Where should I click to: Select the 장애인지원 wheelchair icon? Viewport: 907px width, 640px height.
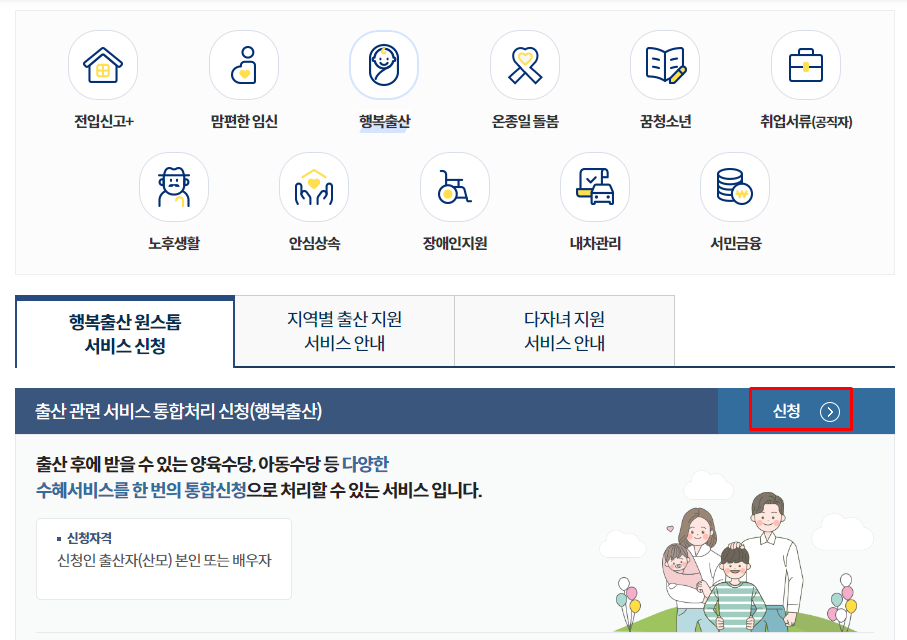click(x=455, y=187)
